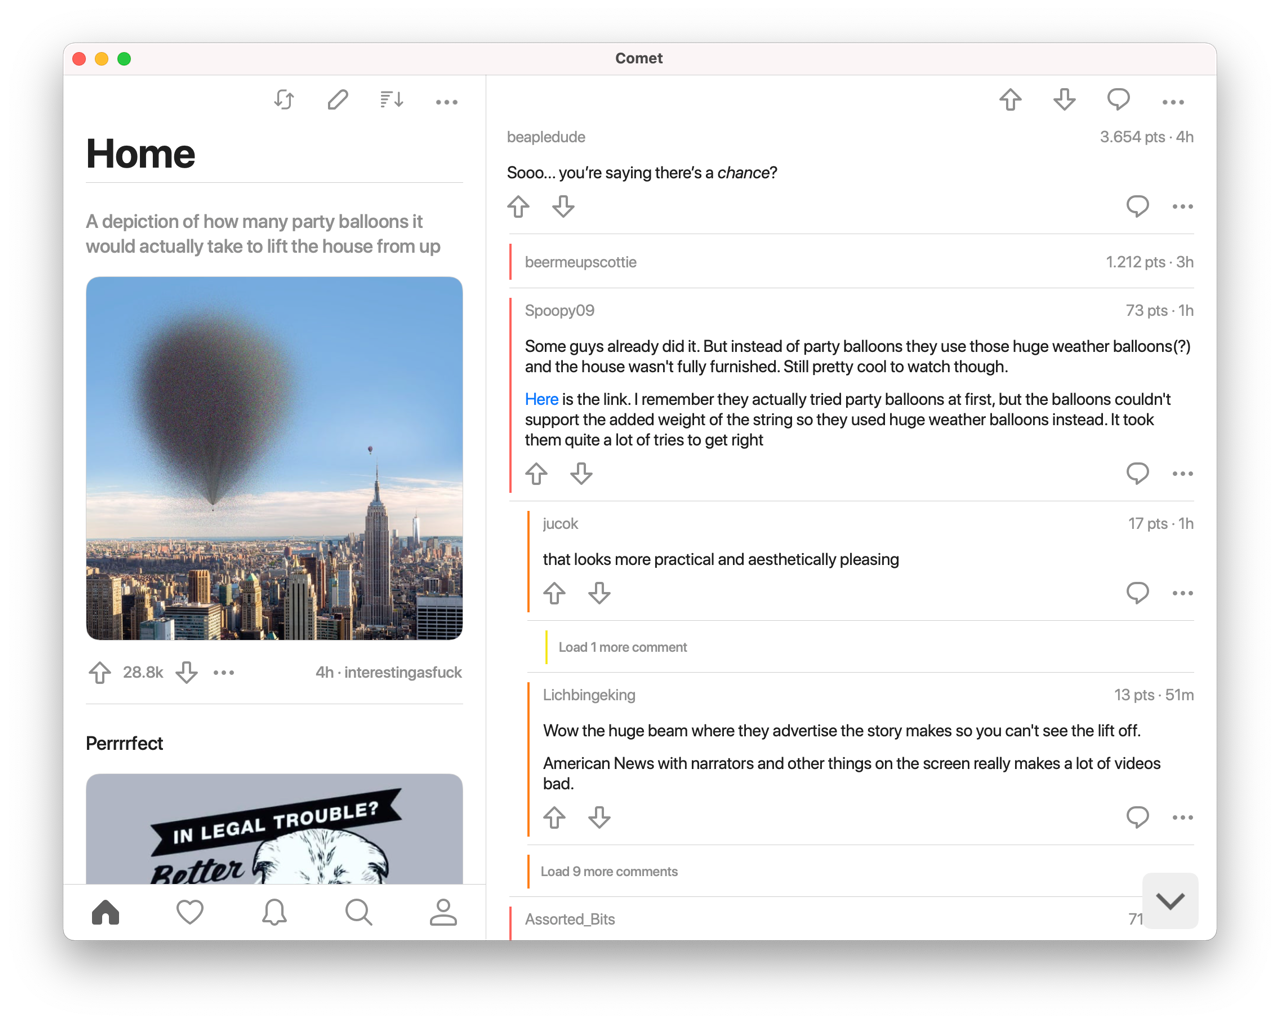Upvote the post from the comments header
This screenshot has width=1280, height=1023.
tap(1011, 100)
